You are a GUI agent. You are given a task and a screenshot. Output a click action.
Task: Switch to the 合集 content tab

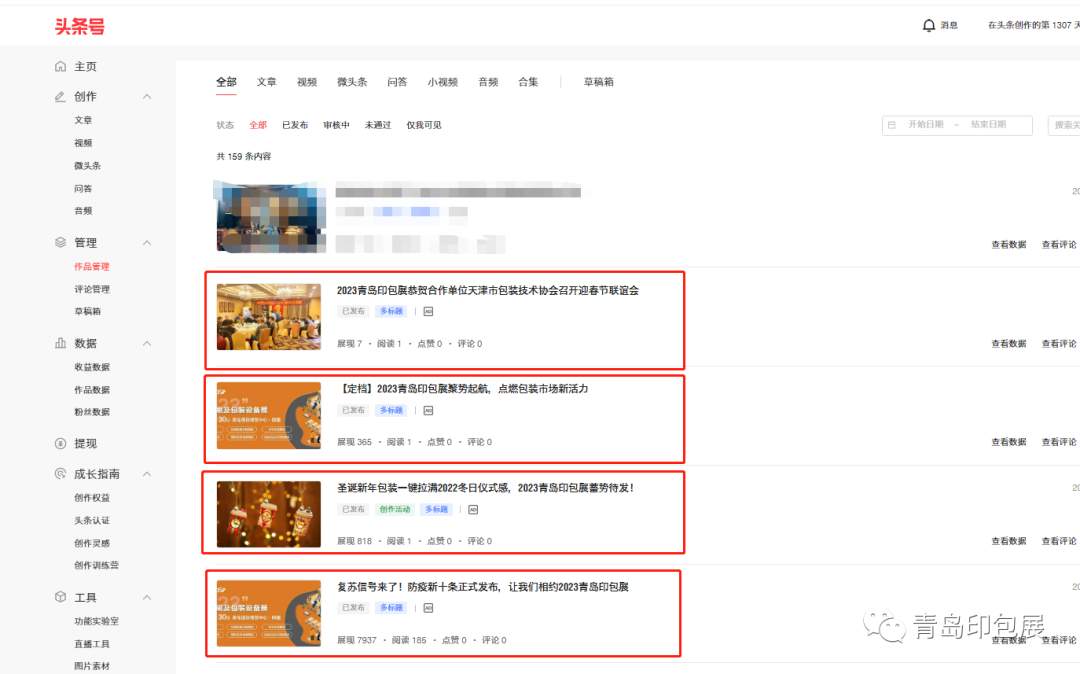(528, 82)
